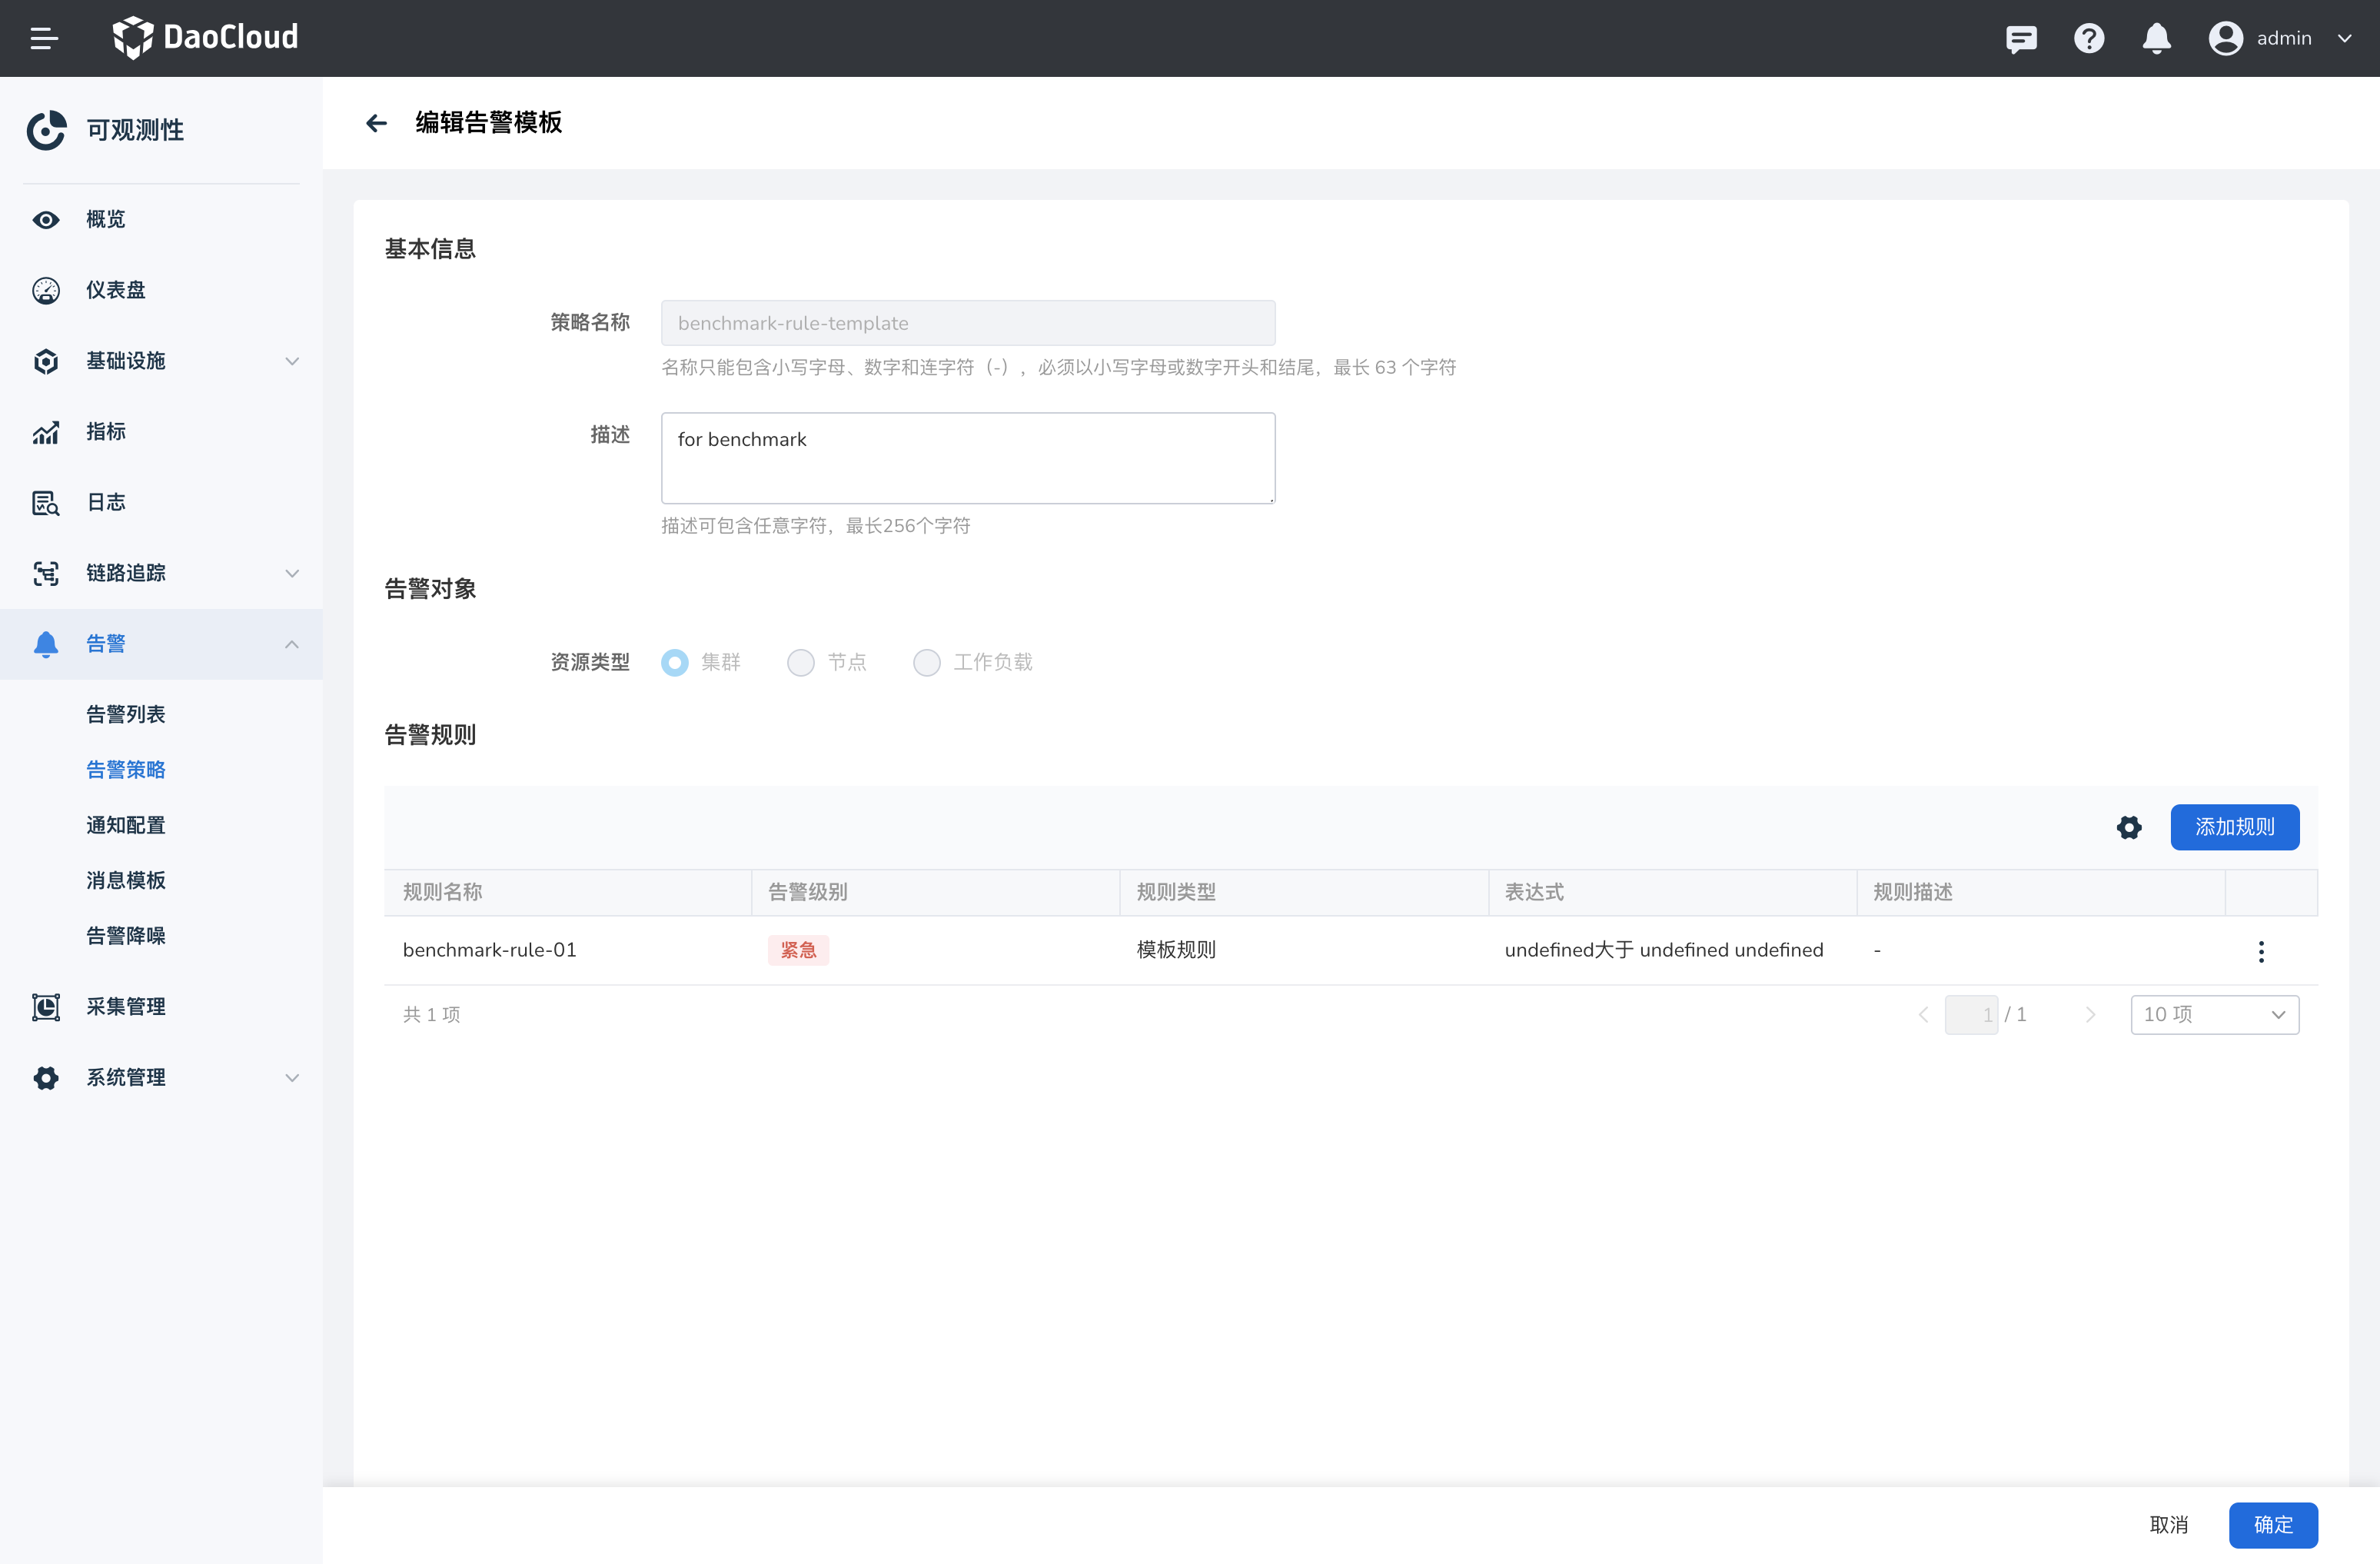Viewport: 2380px width, 1564px height.
Task: Open the messages chat icon
Action: [2020, 39]
